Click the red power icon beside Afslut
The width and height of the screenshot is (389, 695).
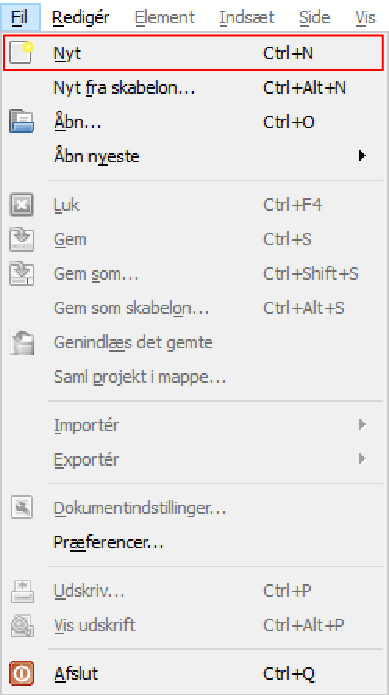click(21, 674)
